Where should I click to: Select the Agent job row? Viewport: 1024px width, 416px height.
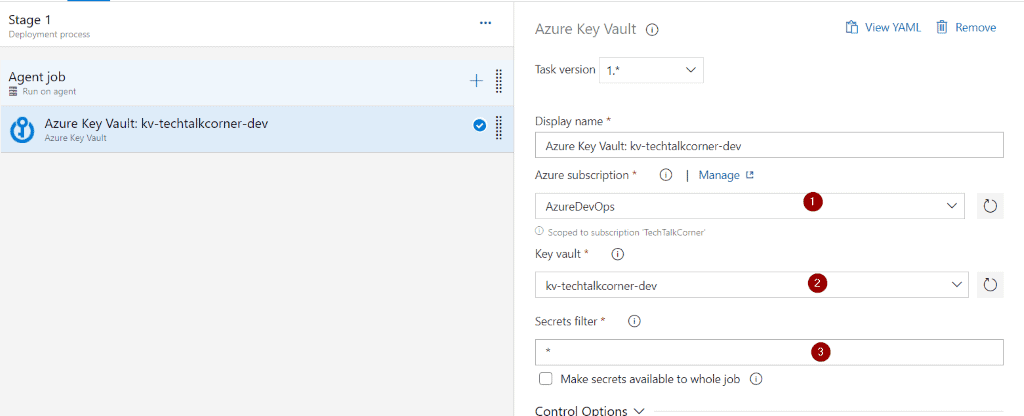pyautogui.click(x=257, y=83)
